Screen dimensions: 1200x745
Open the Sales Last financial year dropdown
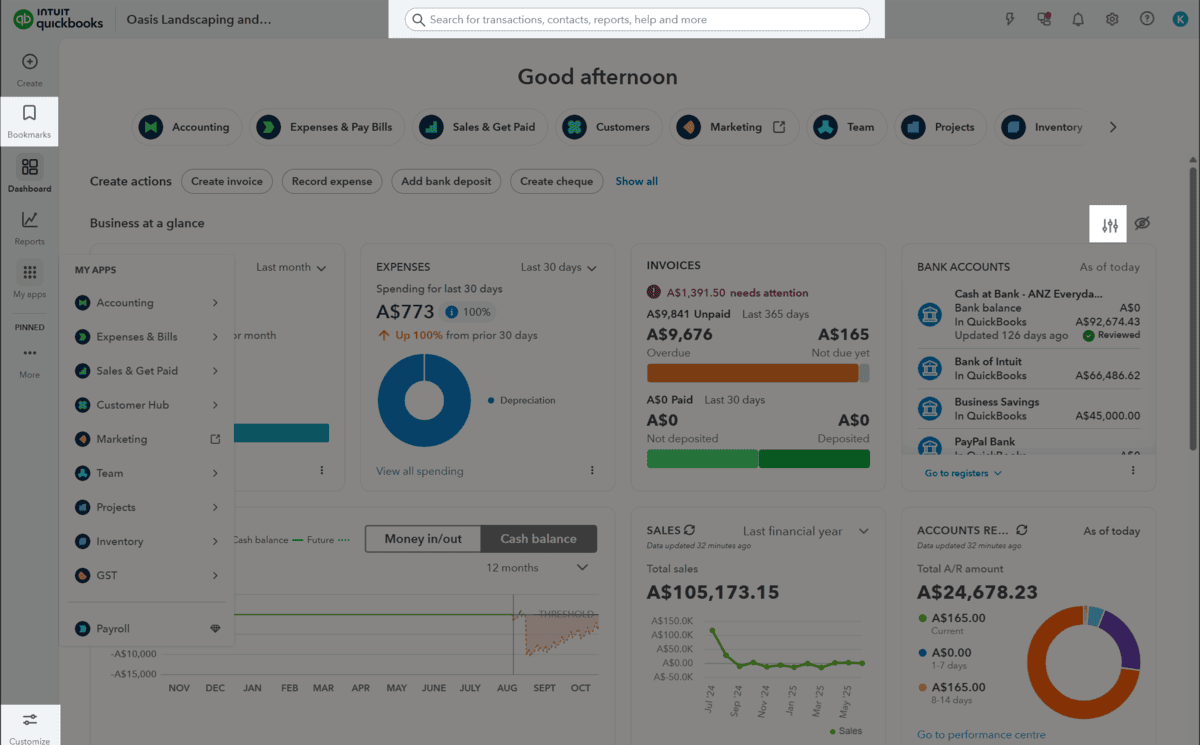tap(806, 531)
